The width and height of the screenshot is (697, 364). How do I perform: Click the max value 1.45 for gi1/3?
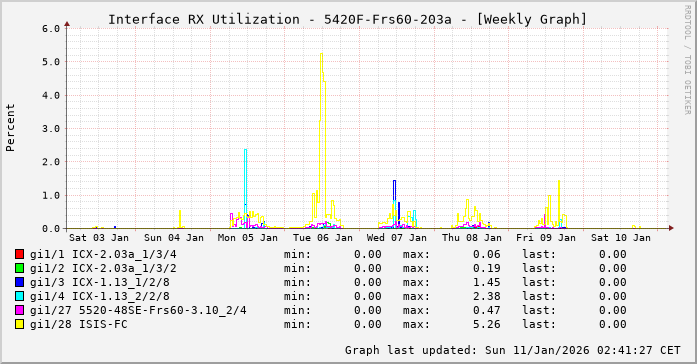pyautogui.click(x=486, y=282)
